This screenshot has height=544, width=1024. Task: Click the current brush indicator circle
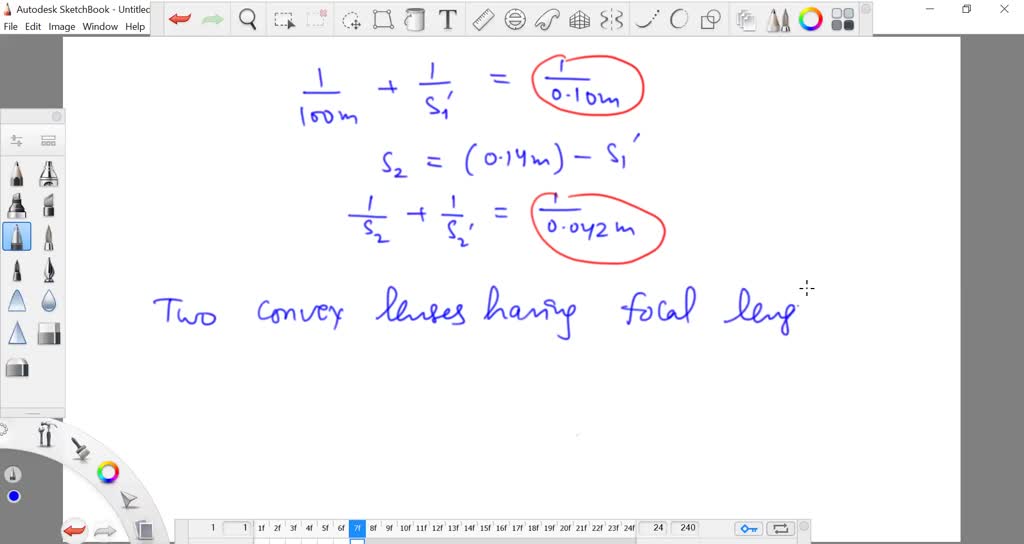point(13,475)
